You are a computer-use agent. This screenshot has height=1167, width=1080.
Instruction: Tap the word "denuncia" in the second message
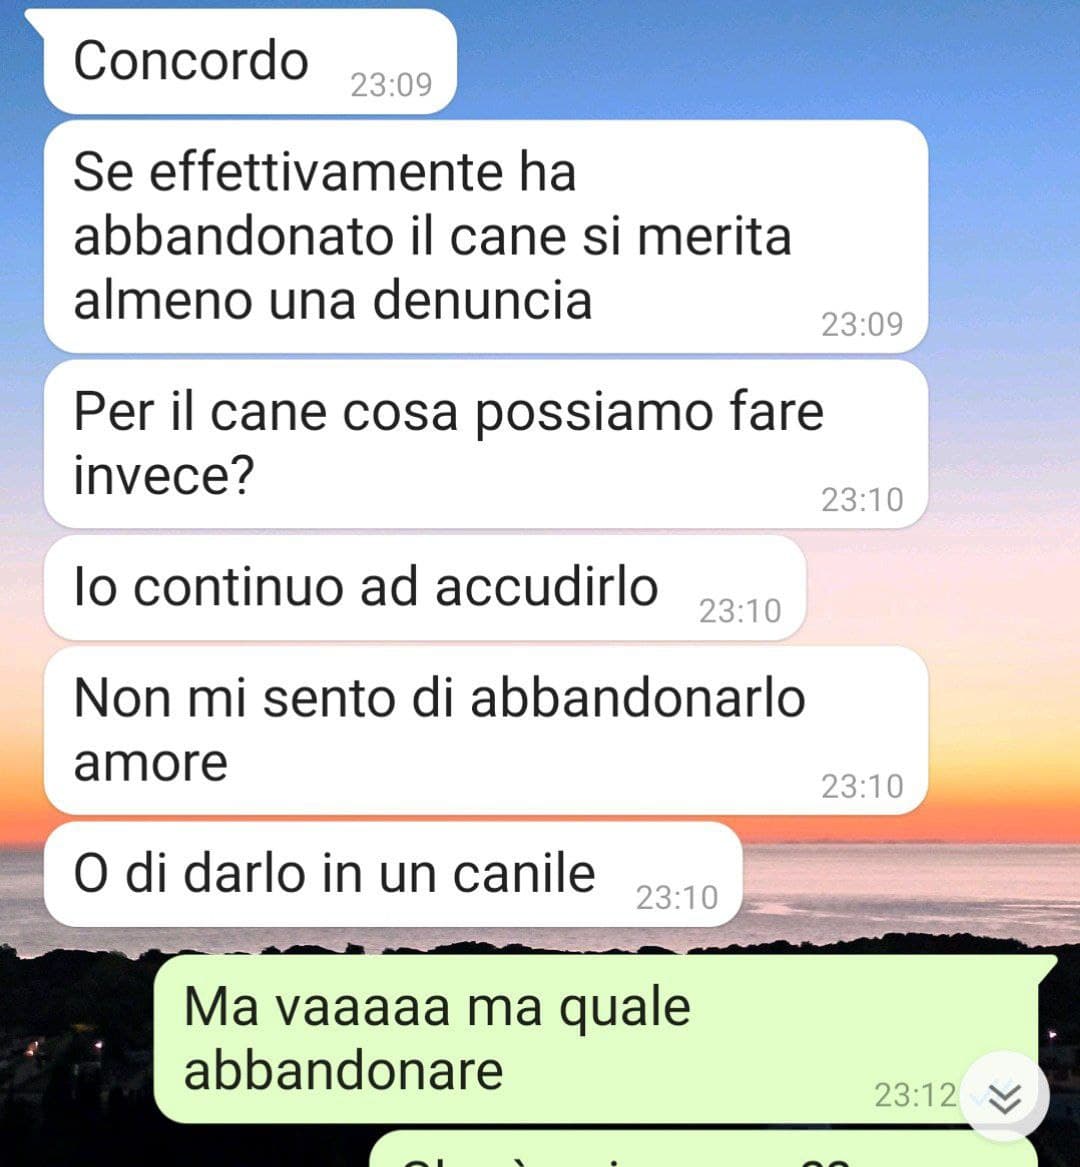(x=482, y=300)
